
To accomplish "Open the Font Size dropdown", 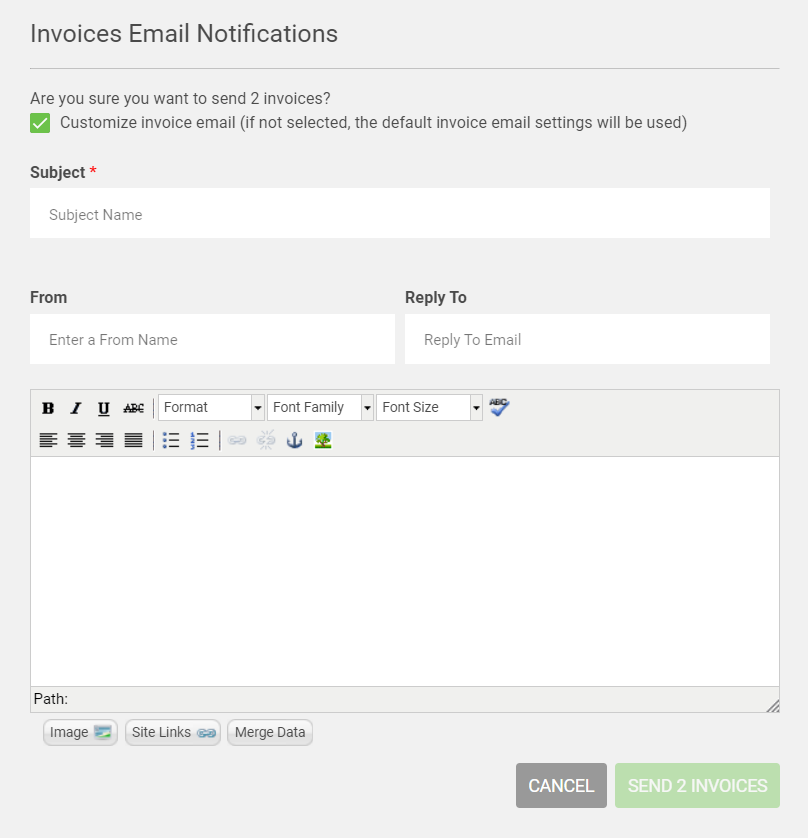I will [429, 407].
